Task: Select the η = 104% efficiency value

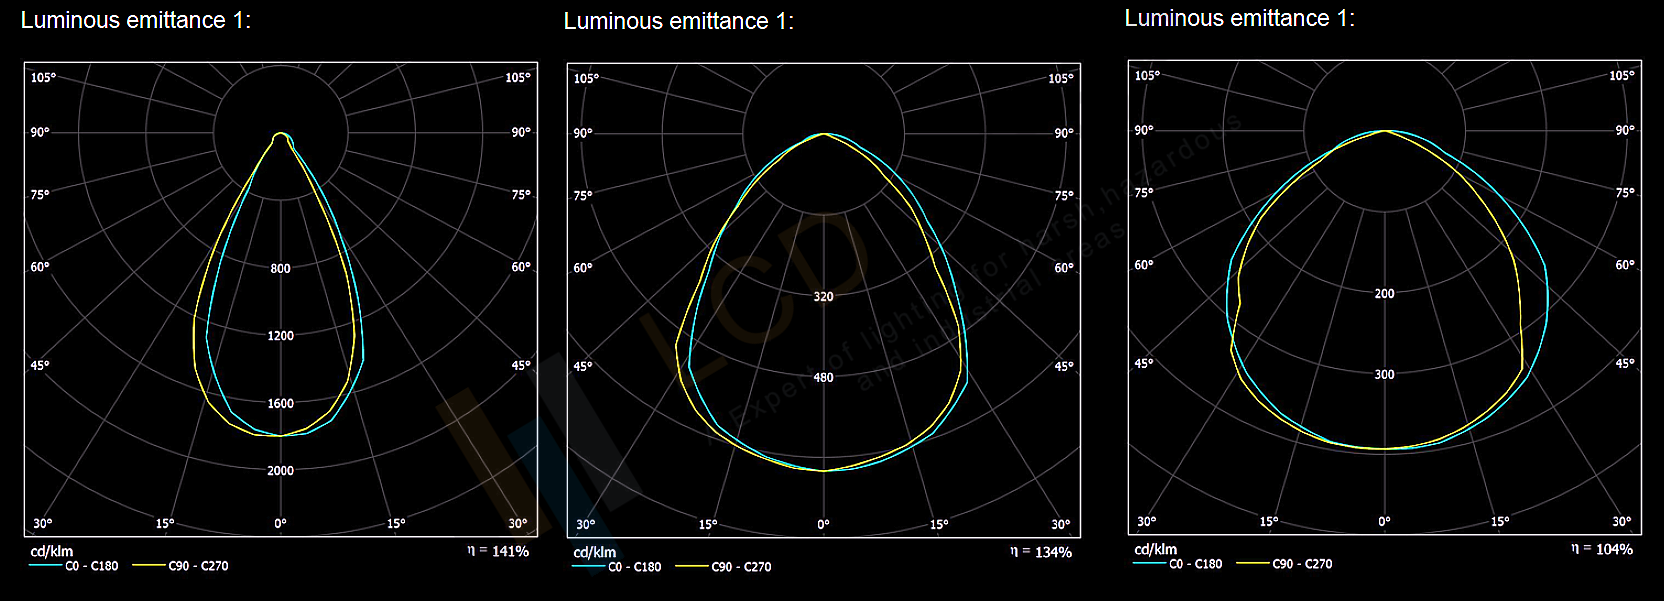Action: (x=1602, y=549)
